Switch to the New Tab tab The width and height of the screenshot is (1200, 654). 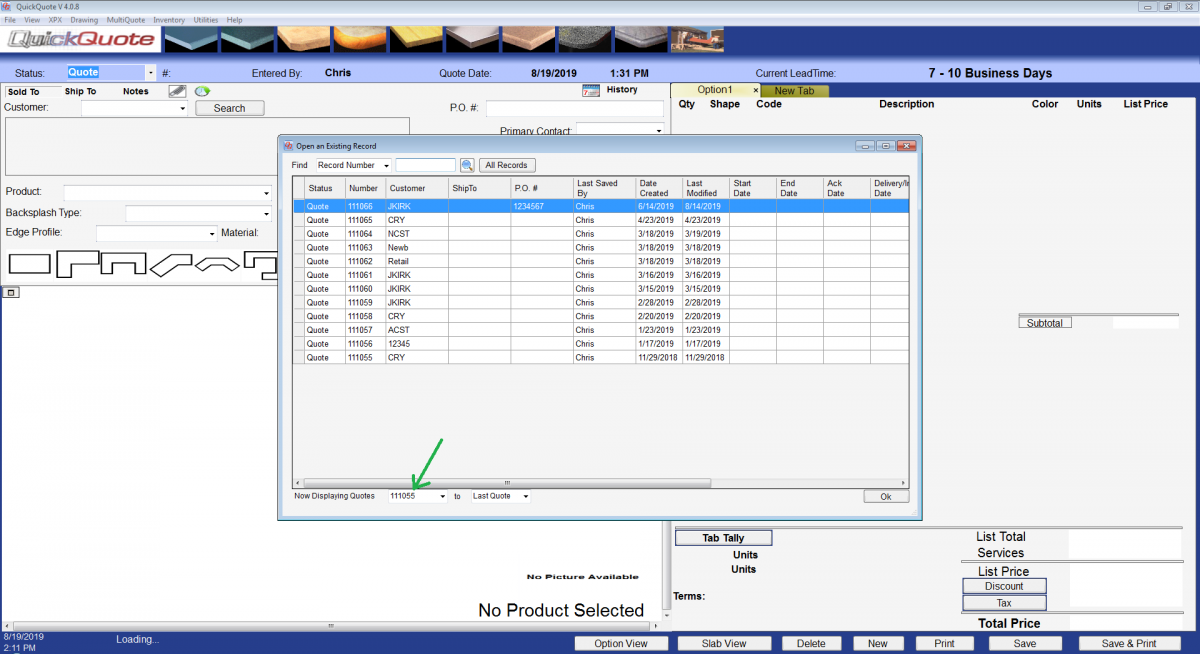pos(795,91)
